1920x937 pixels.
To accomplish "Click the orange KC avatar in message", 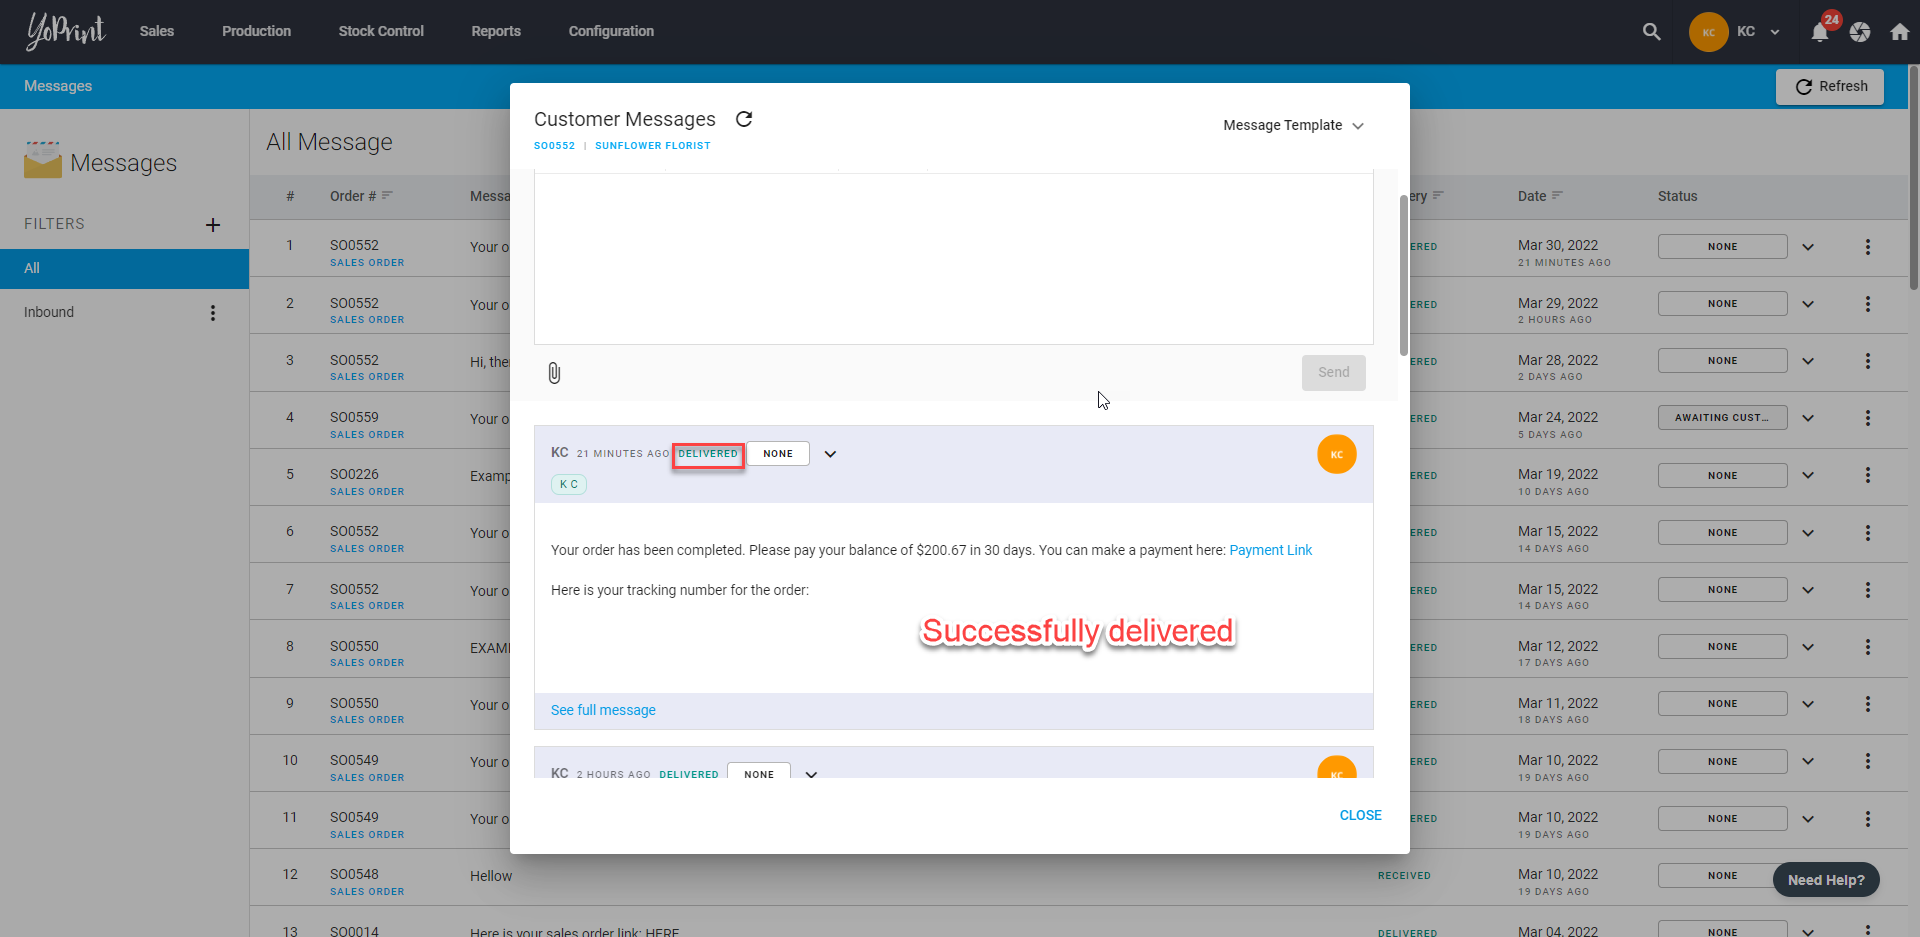I will (x=1337, y=454).
